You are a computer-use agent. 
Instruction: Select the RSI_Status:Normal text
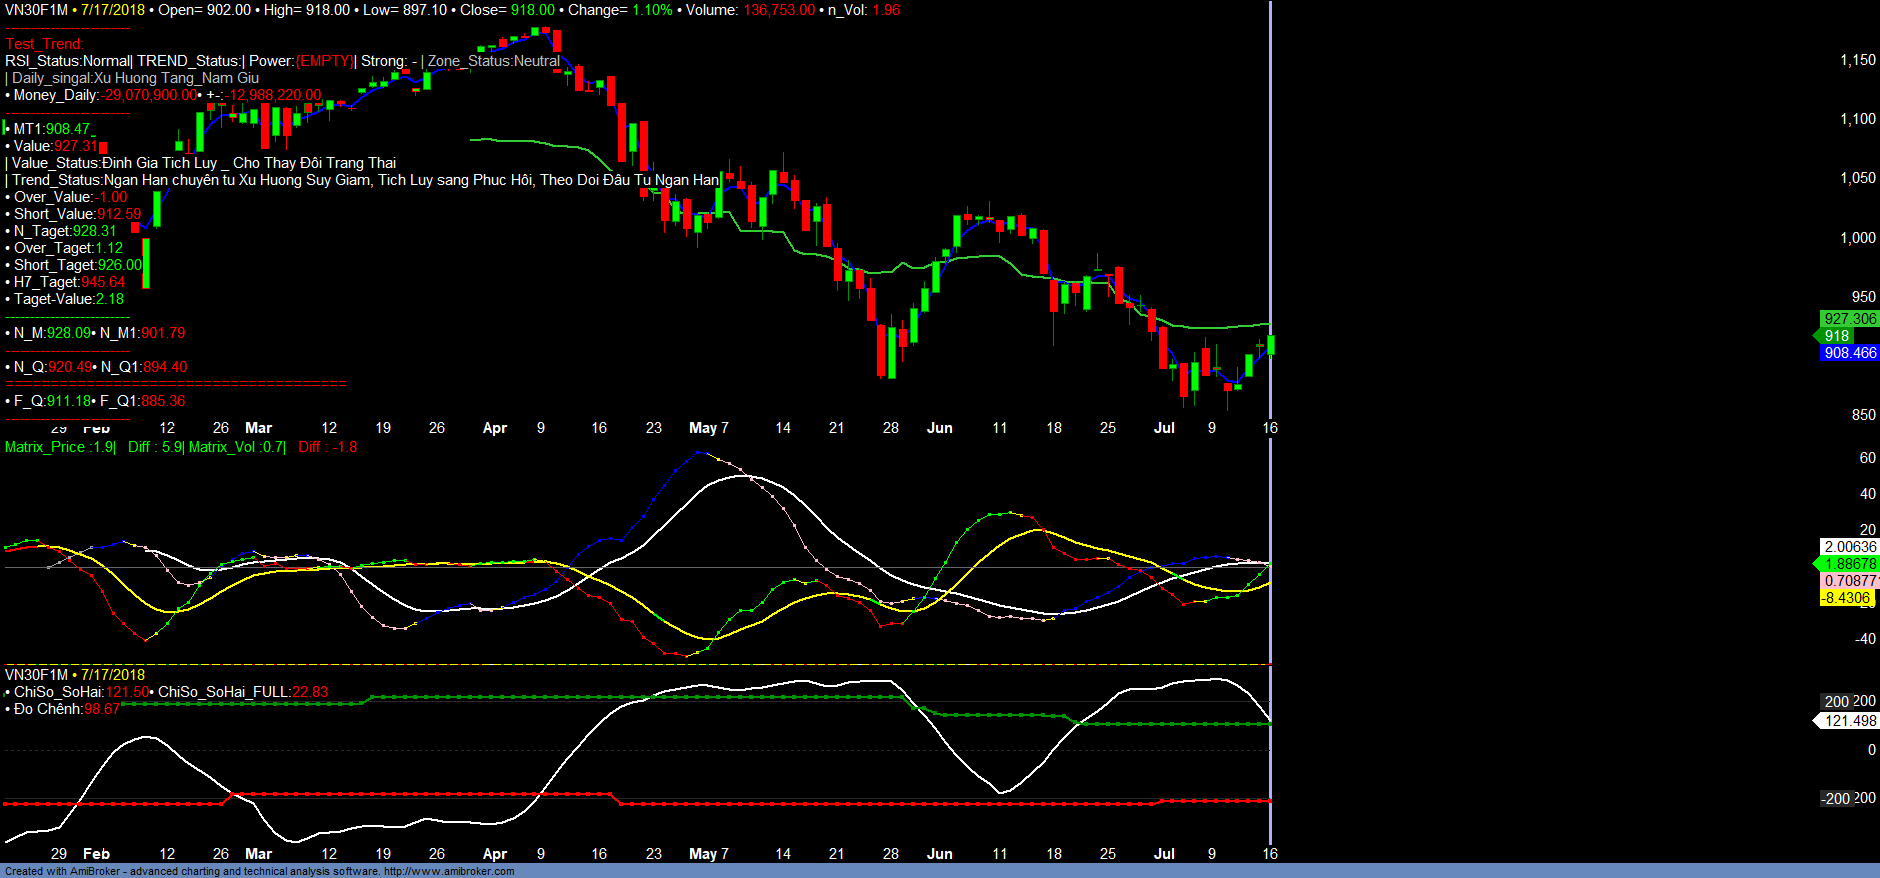(x=68, y=61)
